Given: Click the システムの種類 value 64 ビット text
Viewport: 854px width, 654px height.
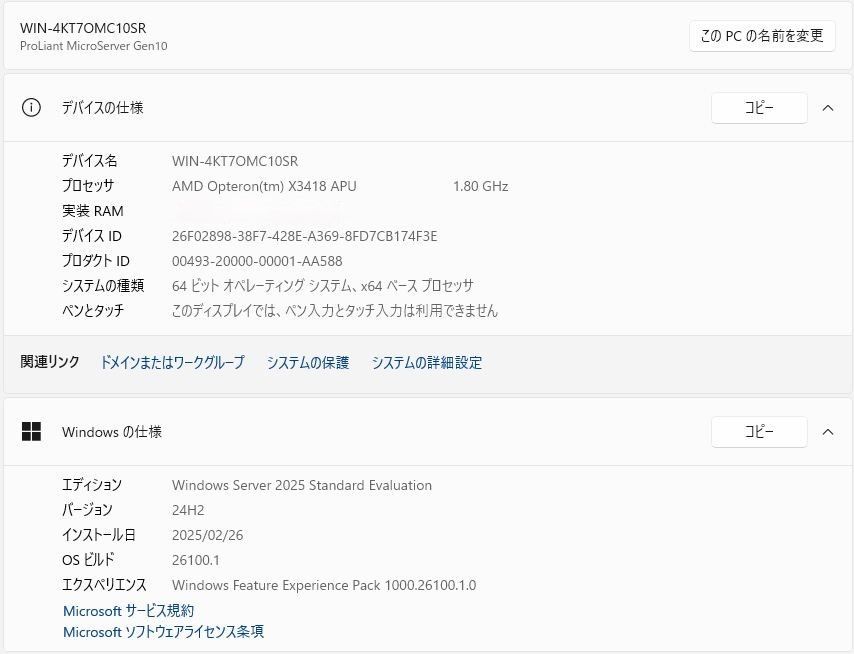Looking at the screenshot, I should 322,285.
